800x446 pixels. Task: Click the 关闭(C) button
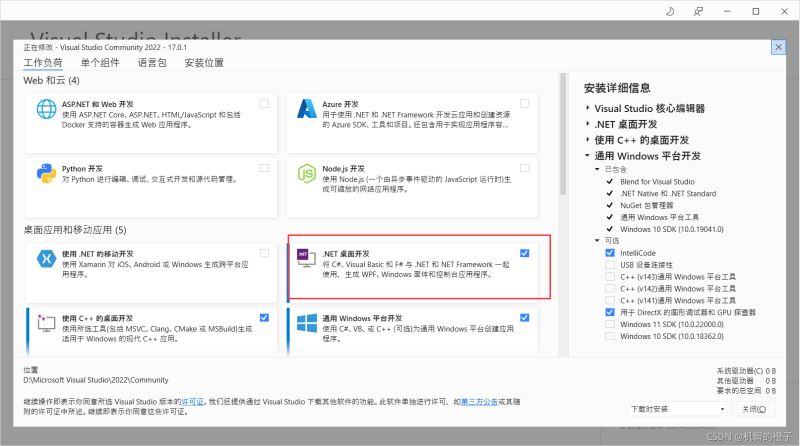[x=754, y=409]
